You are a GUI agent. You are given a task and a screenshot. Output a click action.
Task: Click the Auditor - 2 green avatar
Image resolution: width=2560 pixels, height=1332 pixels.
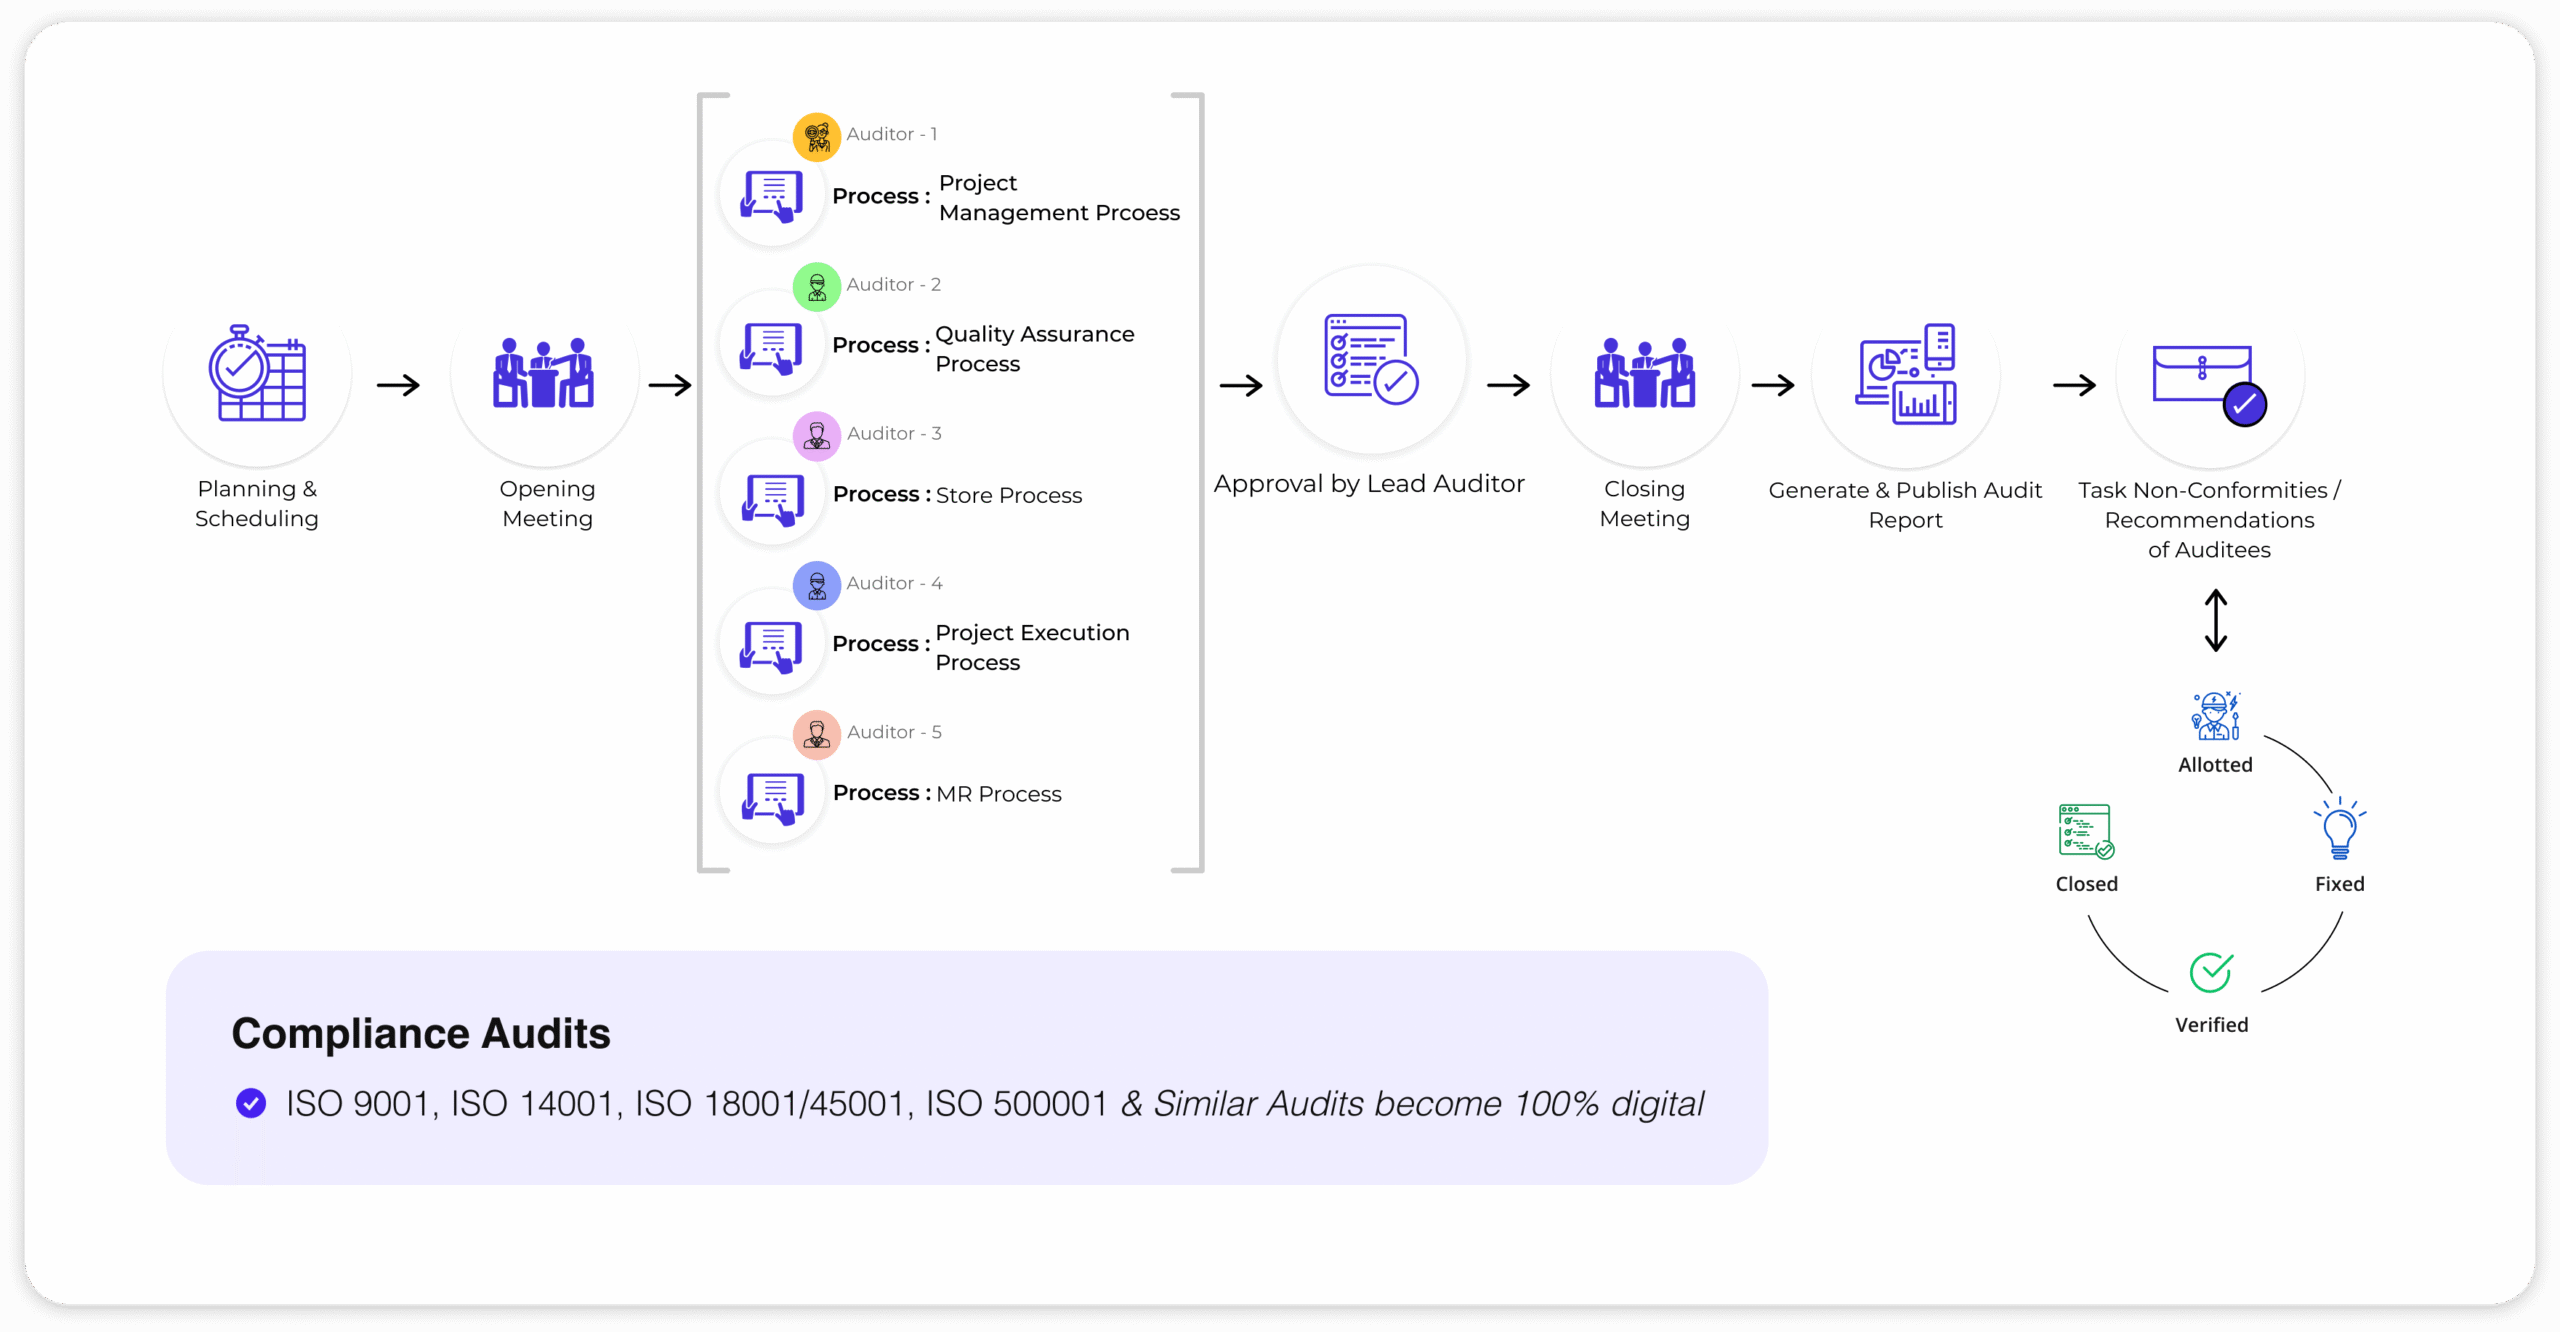tap(817, 287)
